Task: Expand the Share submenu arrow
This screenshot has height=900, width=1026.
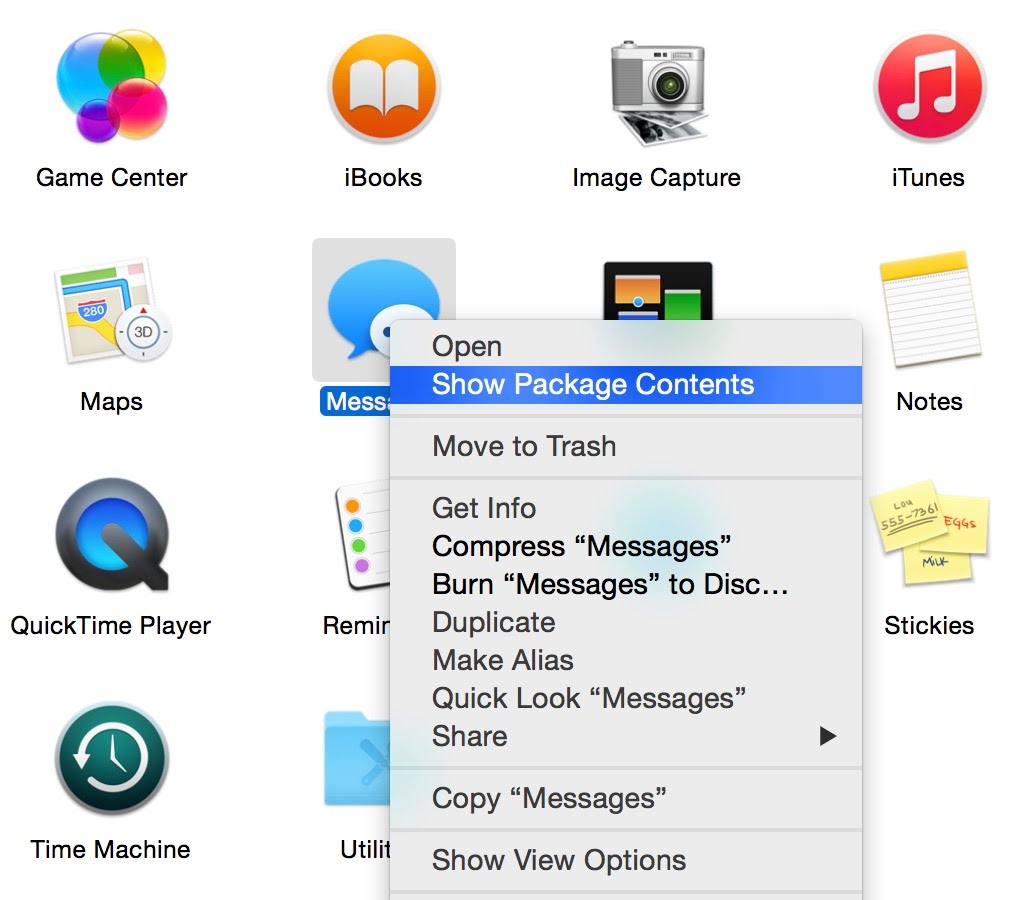Action: (x=827, y=737)
